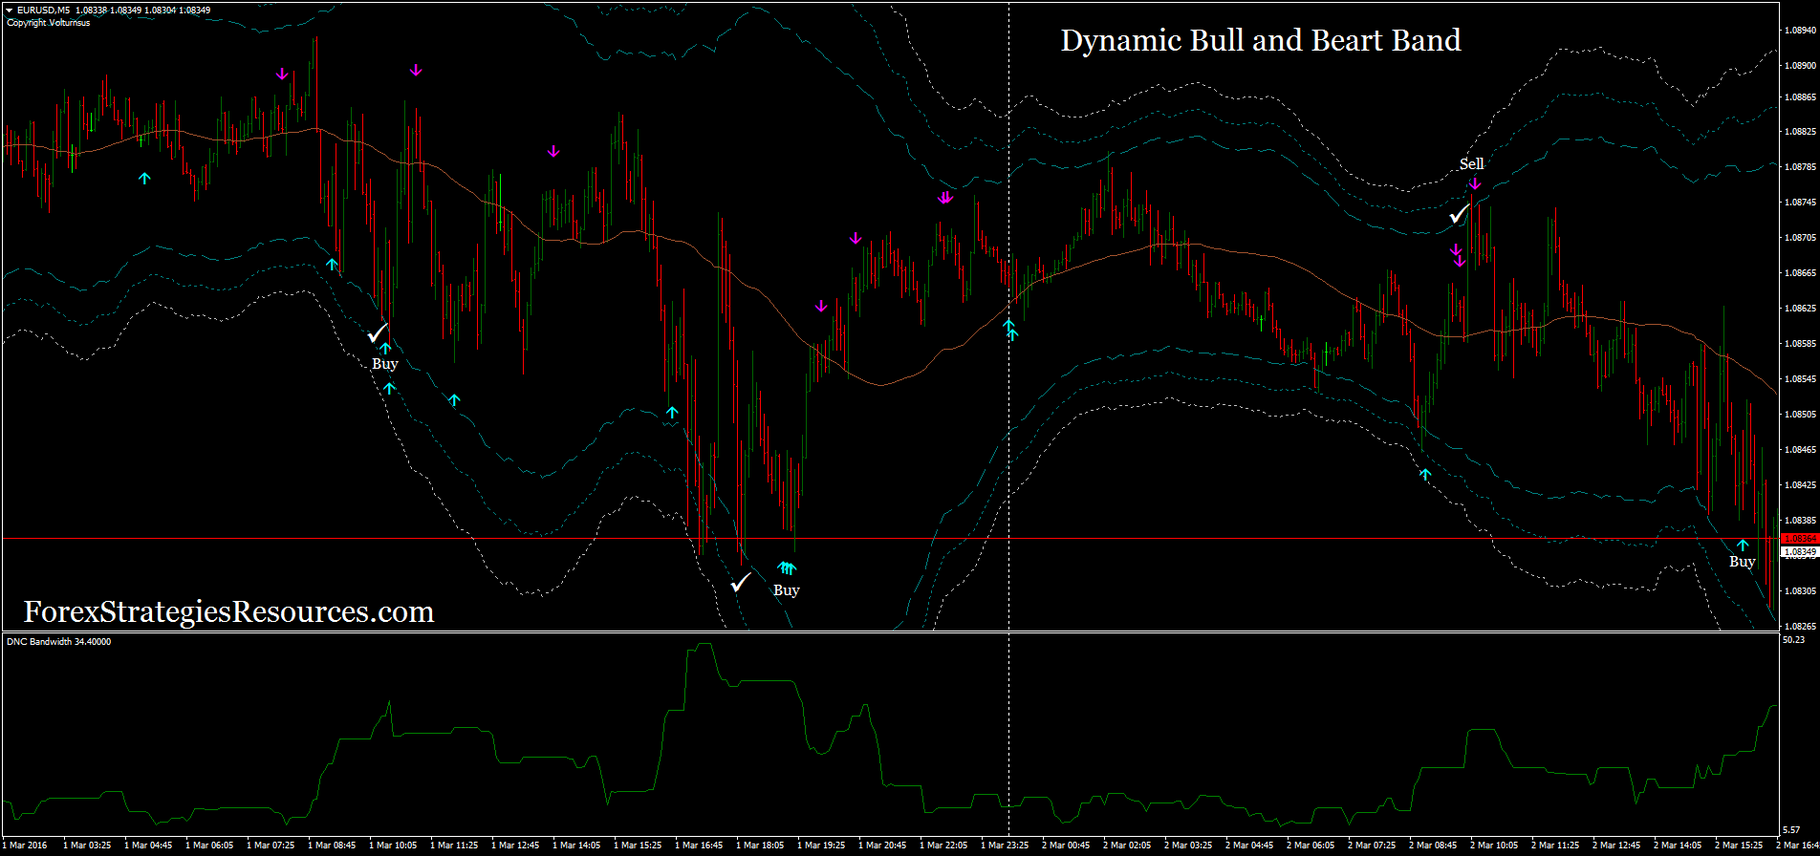
Task: Click the '2 Mar 14:05' time label
Action: coord(1677,846)
